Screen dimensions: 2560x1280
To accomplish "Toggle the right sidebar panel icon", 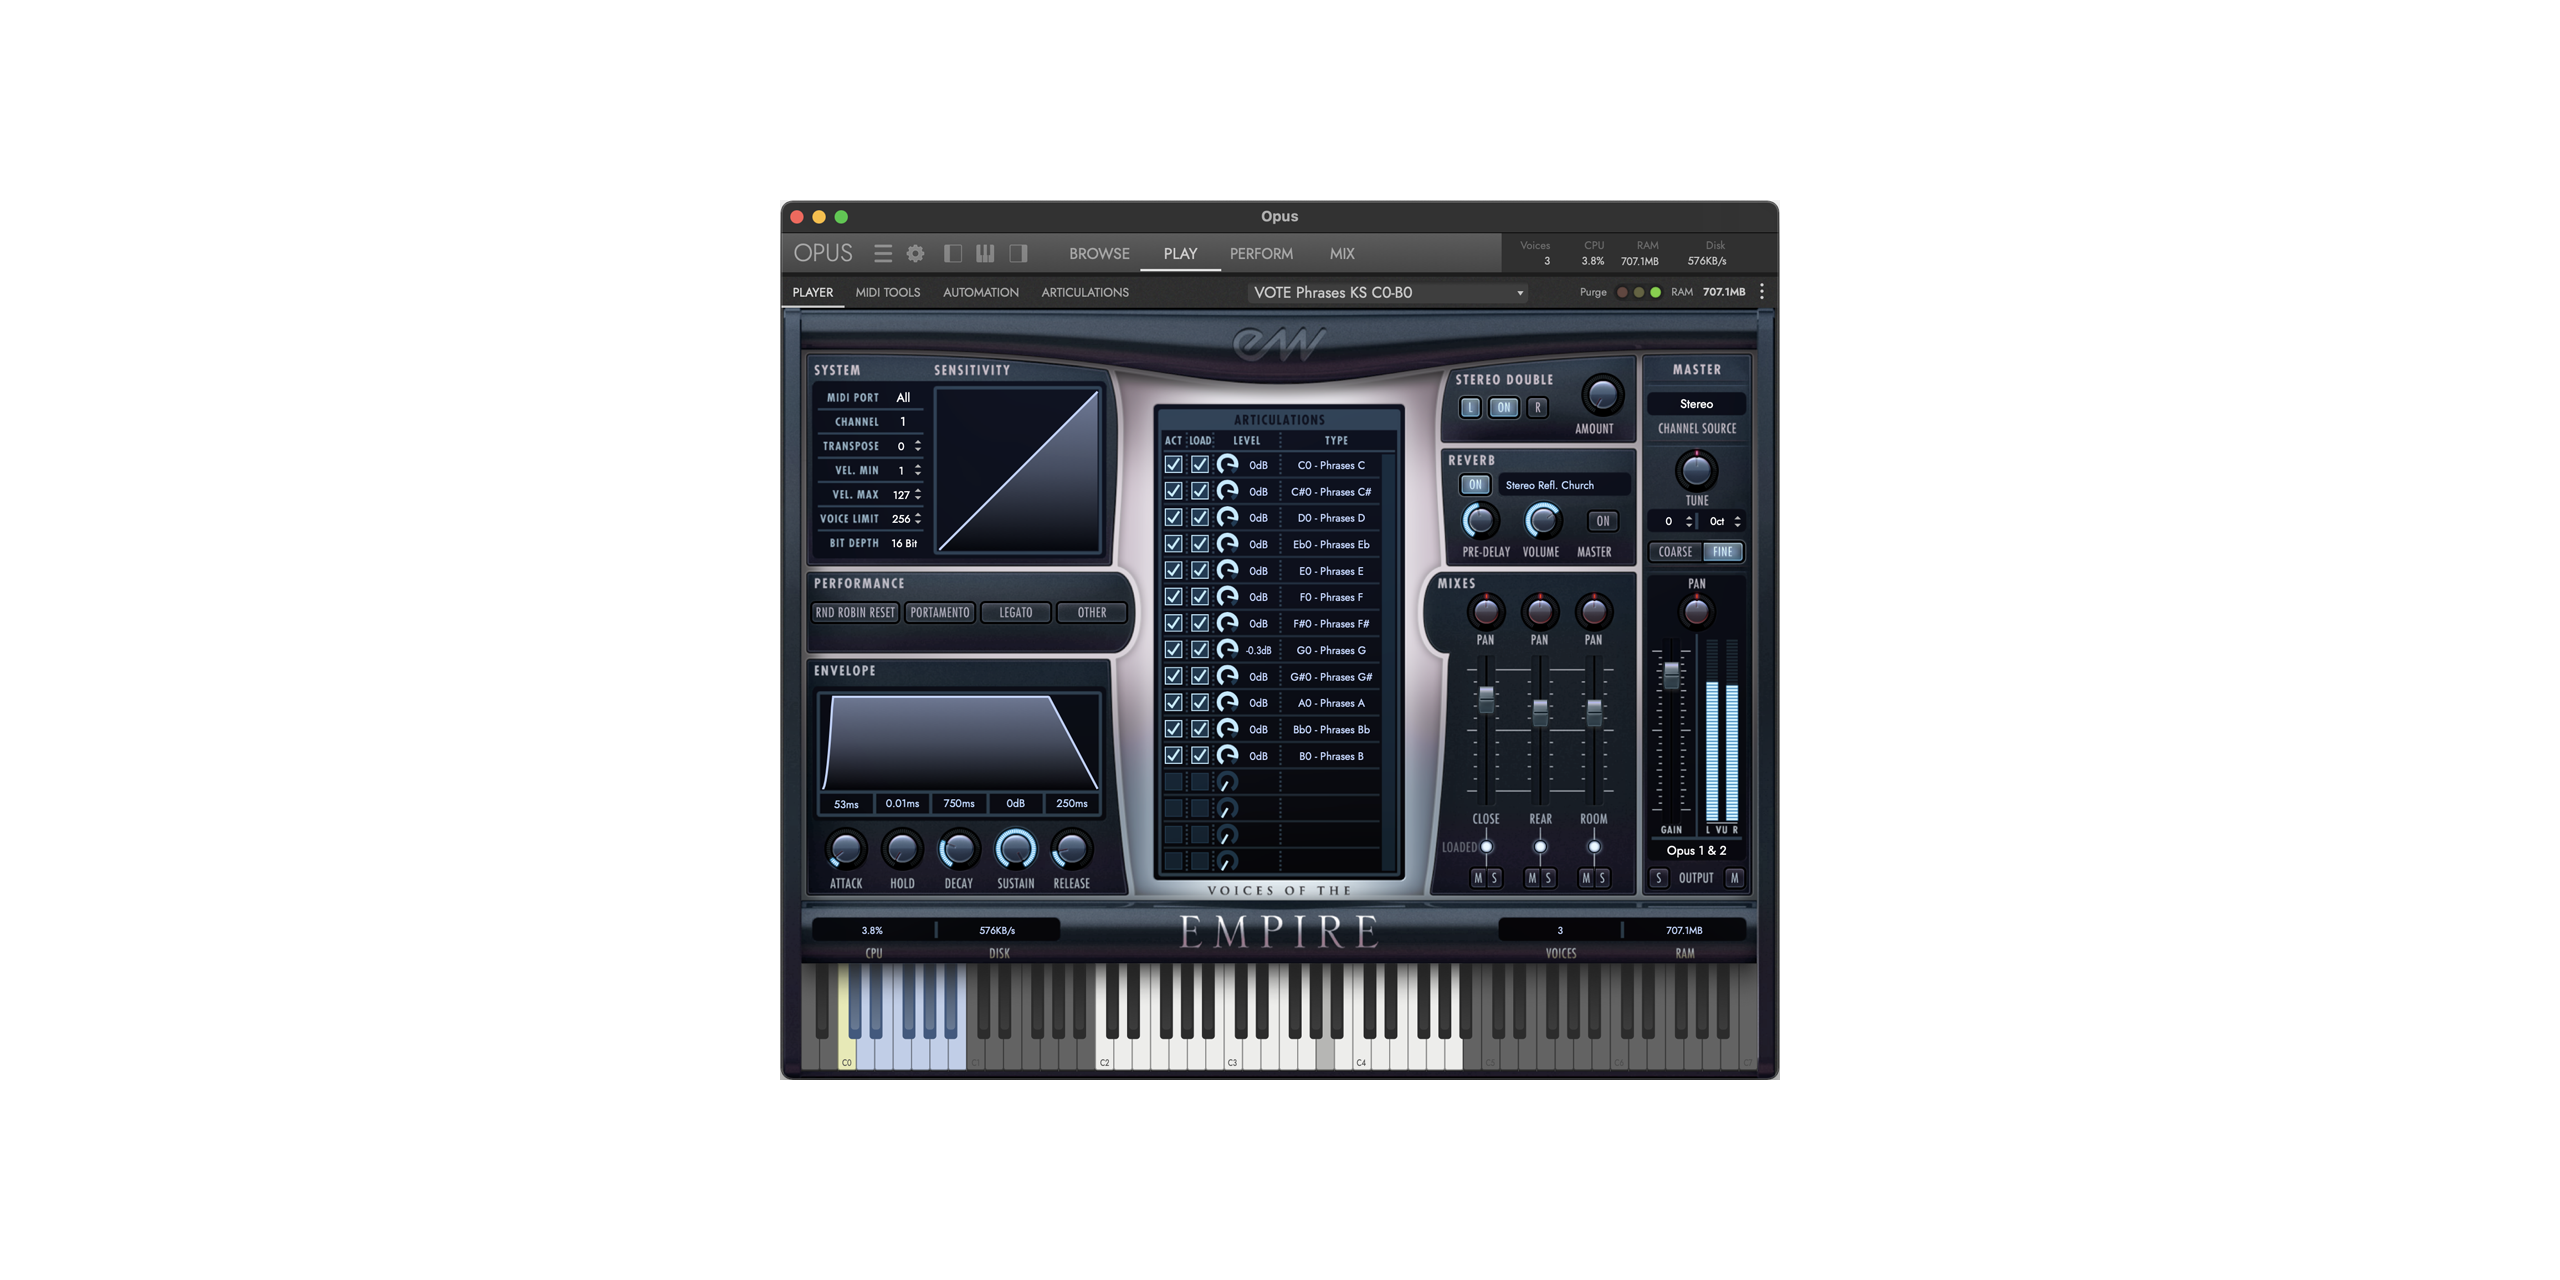I will coord(1018,254).
